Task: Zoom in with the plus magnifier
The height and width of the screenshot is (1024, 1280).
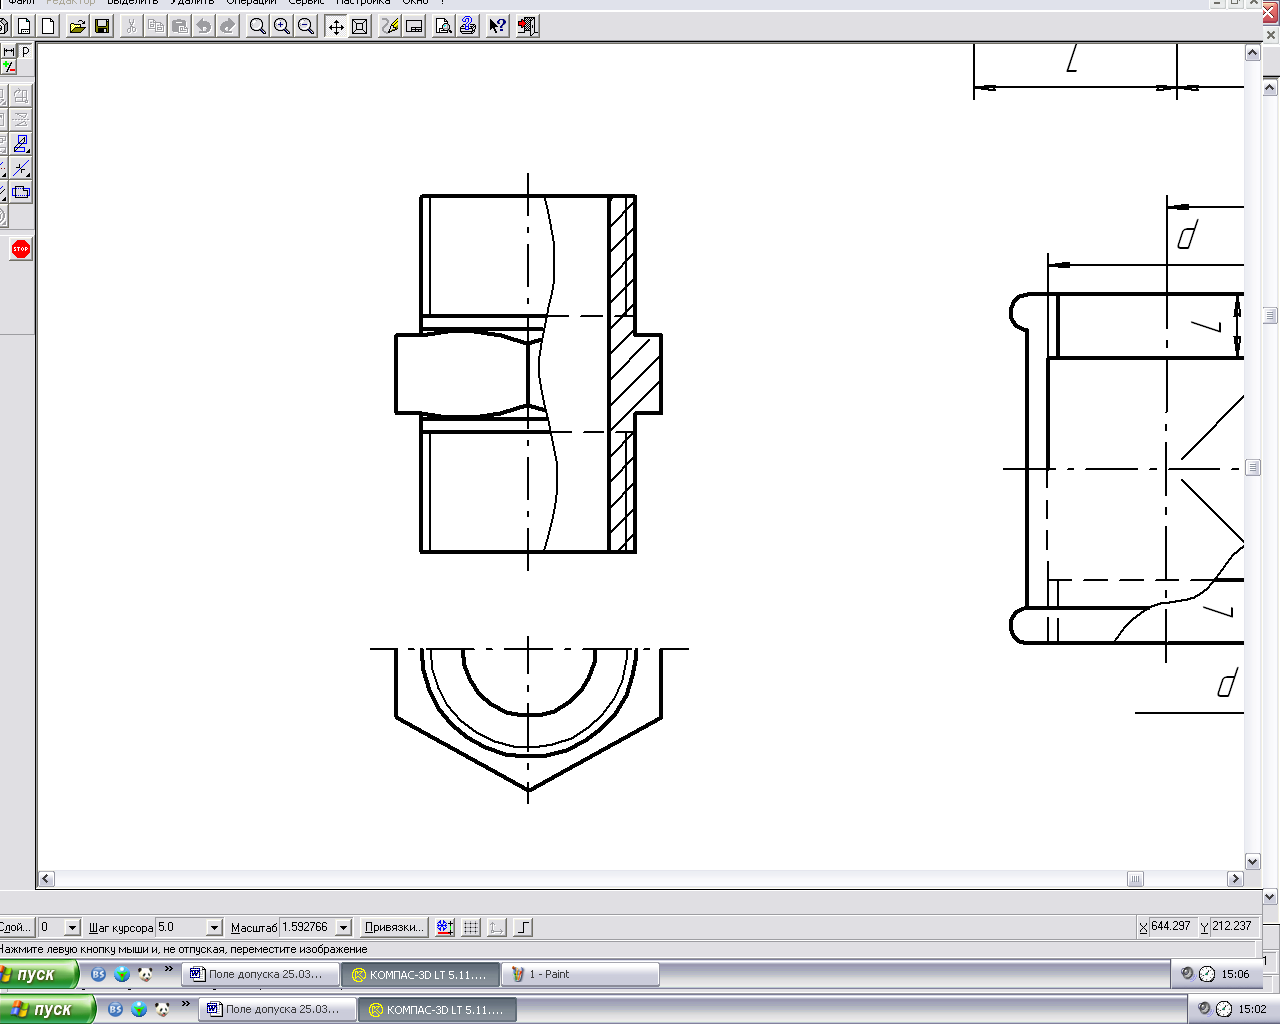Action: click(282, 26)
